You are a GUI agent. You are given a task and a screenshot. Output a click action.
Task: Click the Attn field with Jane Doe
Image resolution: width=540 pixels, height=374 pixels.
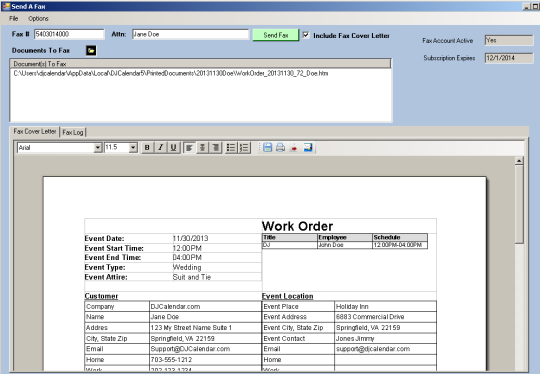190,34
